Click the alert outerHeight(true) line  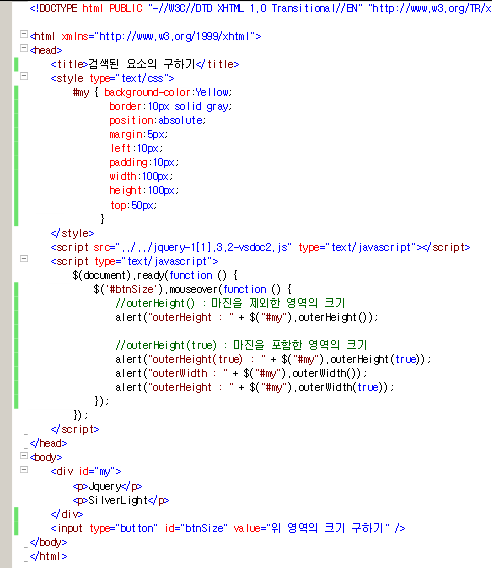click(x=273, y=359)
